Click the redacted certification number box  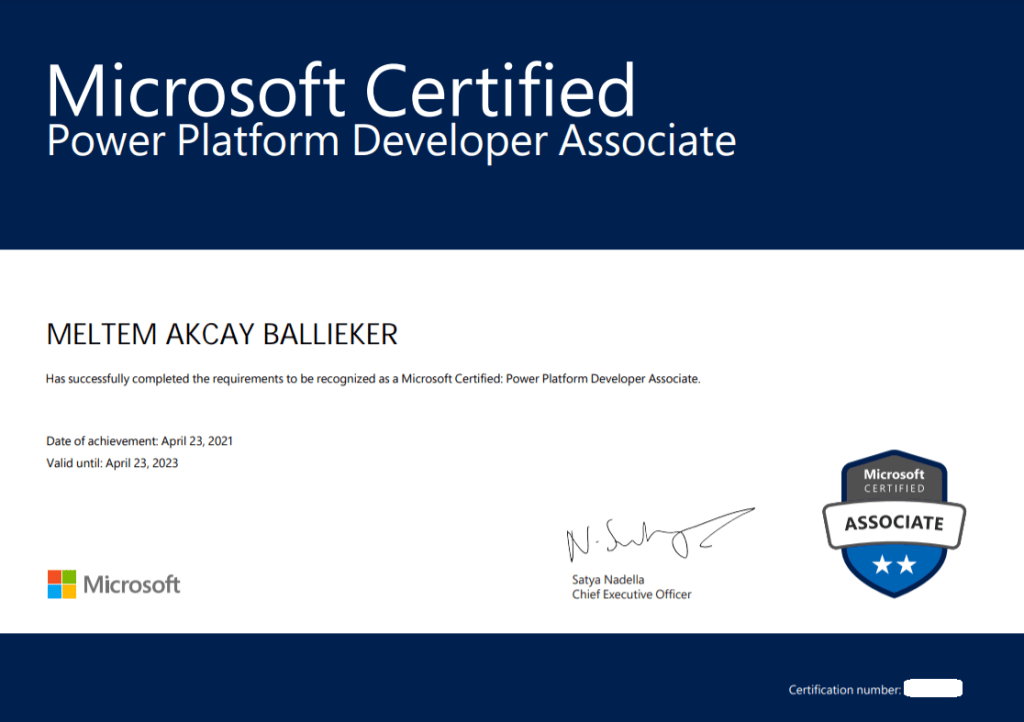[933, 689]
